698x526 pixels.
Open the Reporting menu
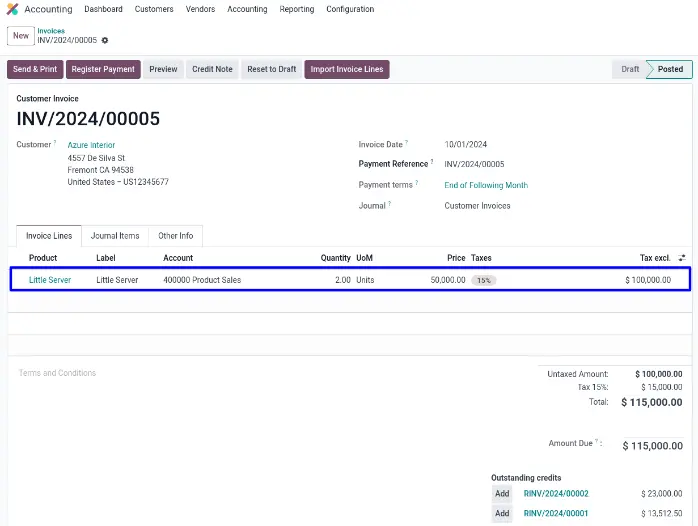[x=296, y=9]
